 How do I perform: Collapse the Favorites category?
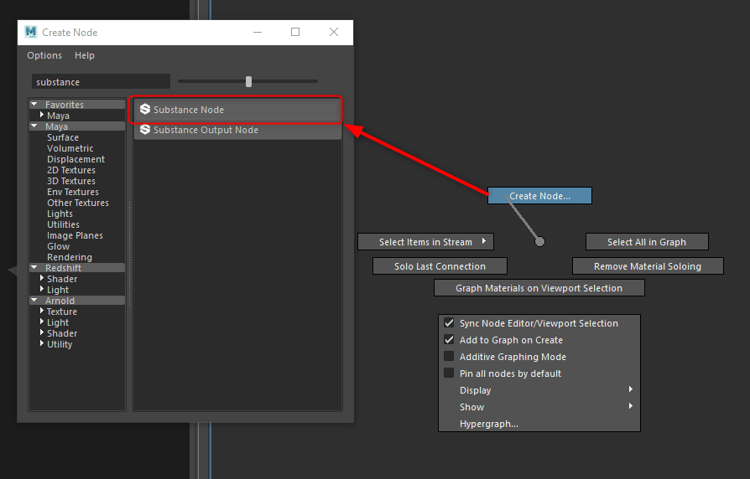[x=34, y=104]
